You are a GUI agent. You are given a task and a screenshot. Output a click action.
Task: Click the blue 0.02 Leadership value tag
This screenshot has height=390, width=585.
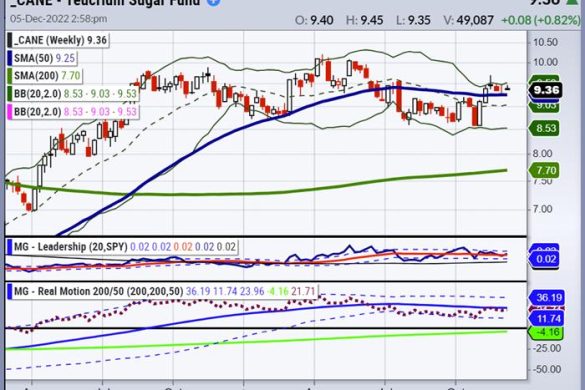point(544,259)
